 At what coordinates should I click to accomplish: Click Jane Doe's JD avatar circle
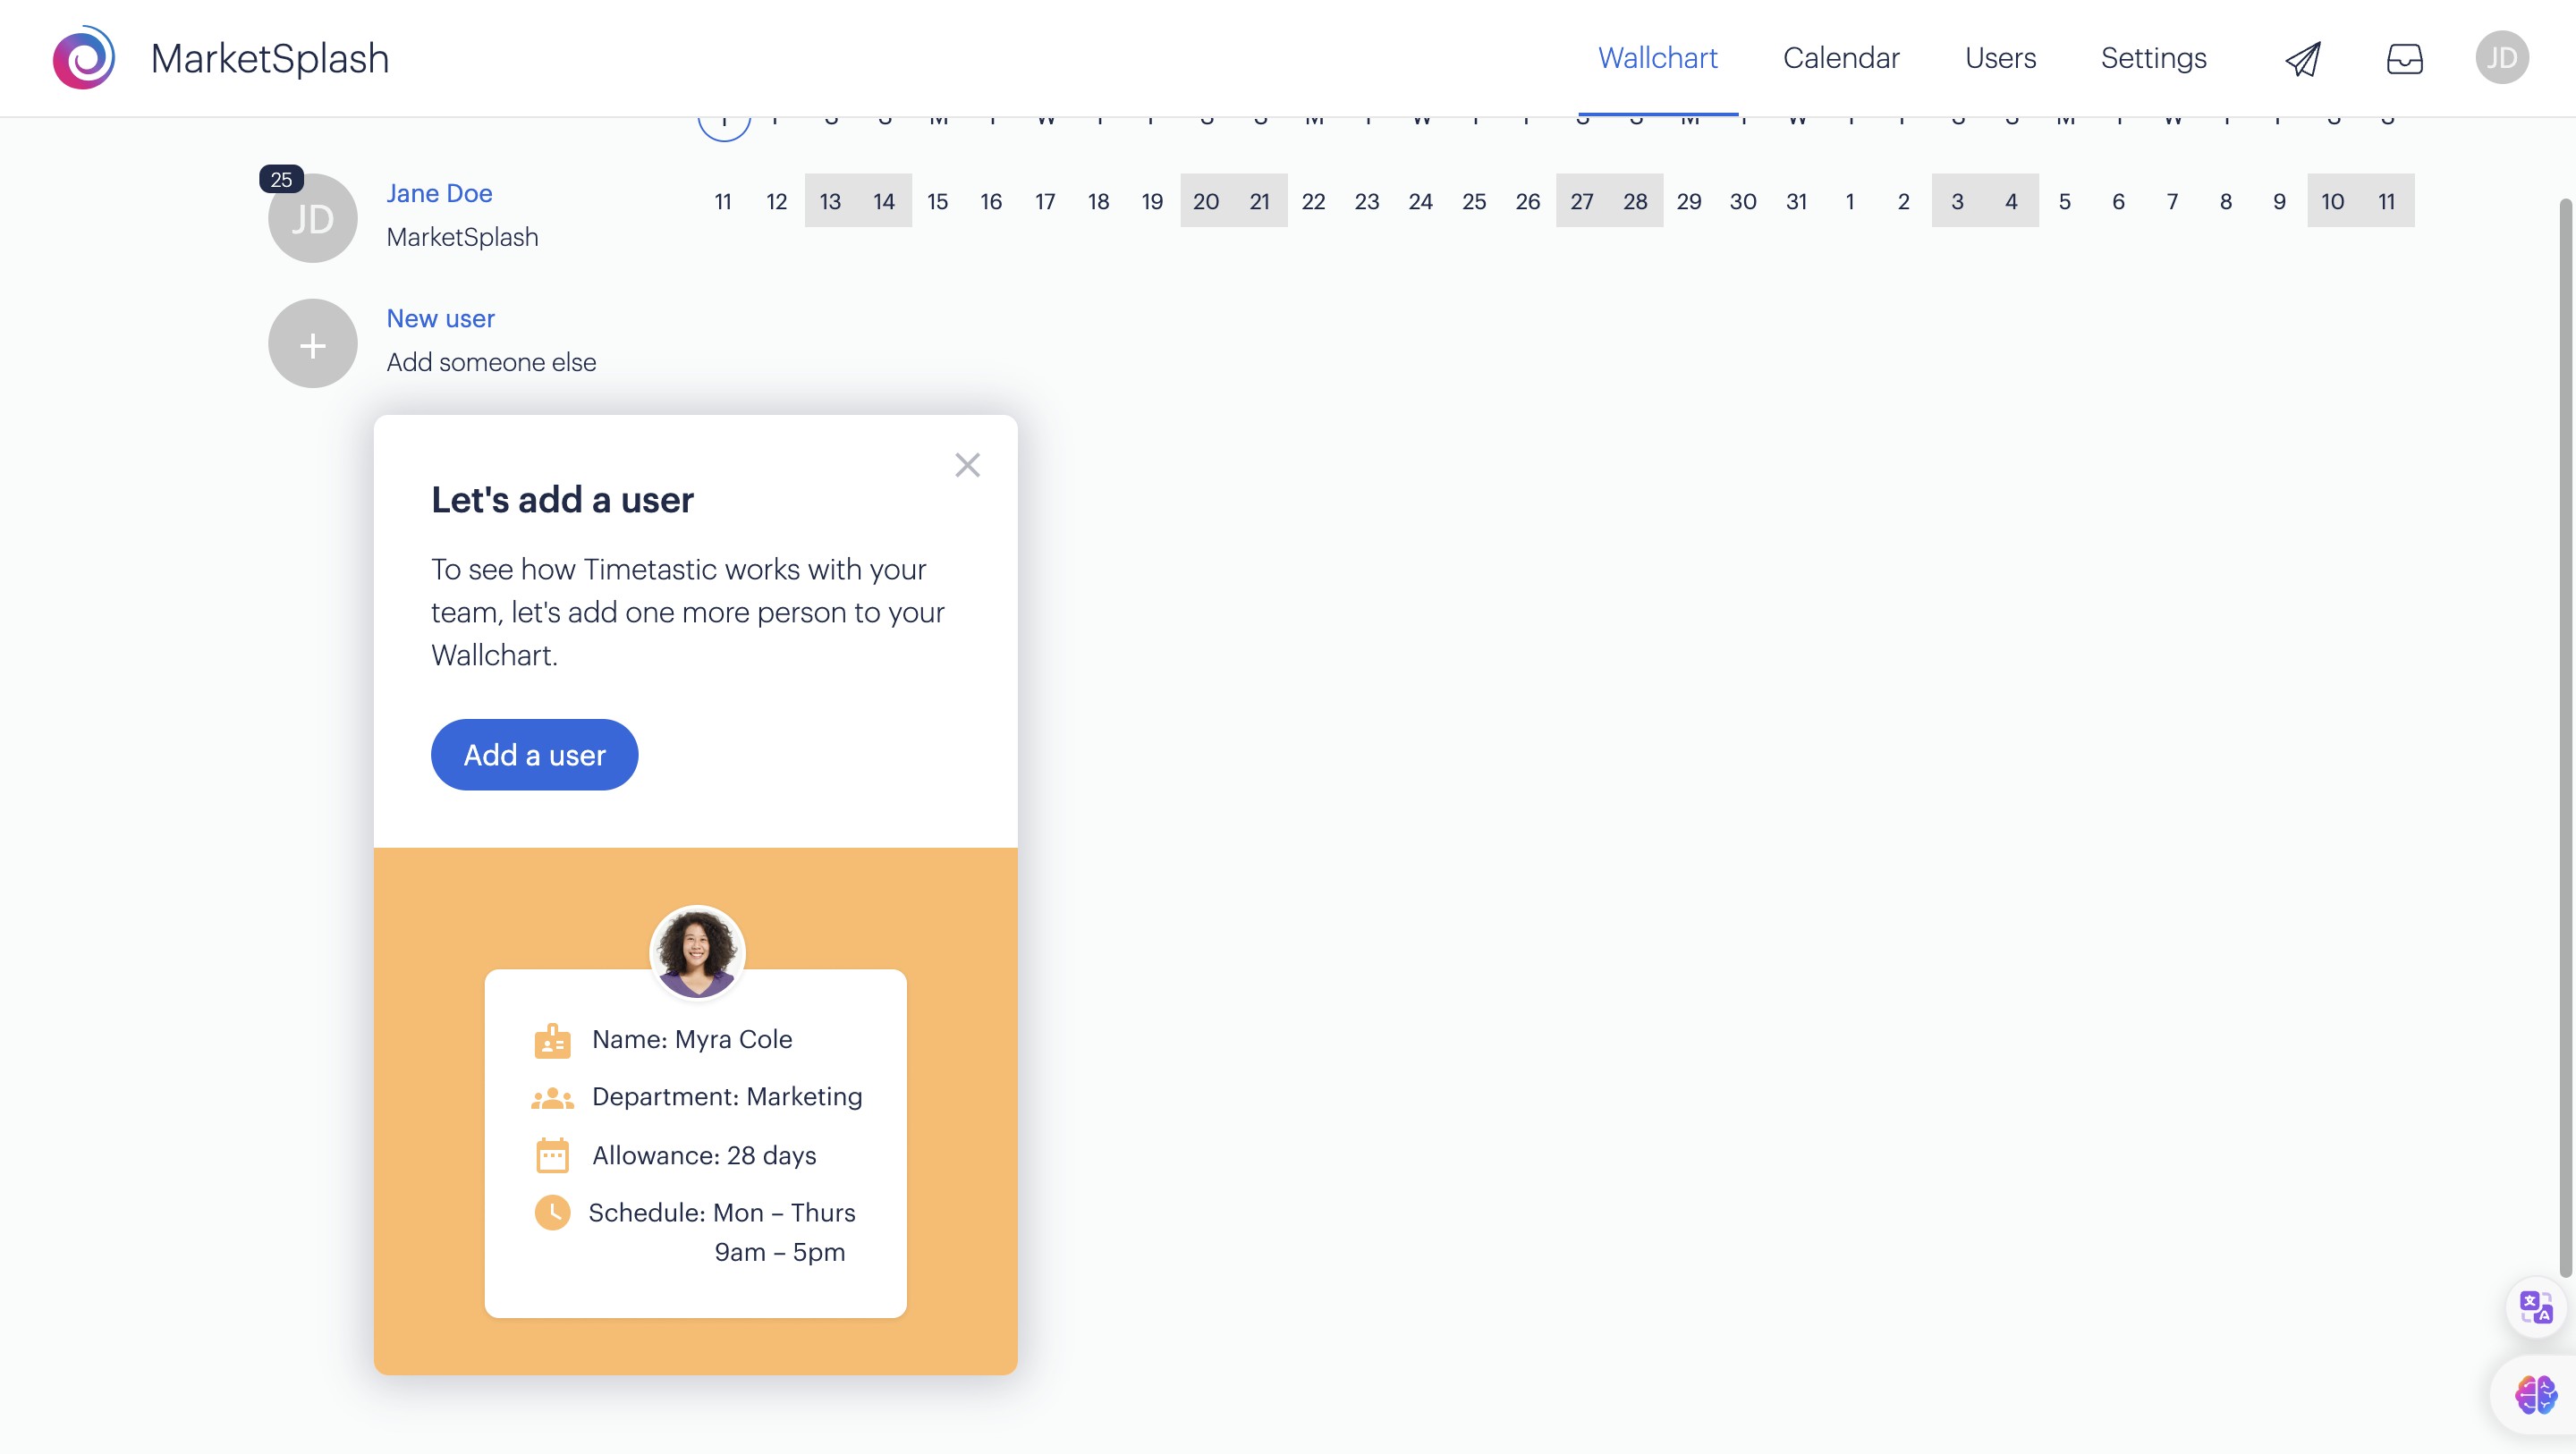tap(312, 219)
